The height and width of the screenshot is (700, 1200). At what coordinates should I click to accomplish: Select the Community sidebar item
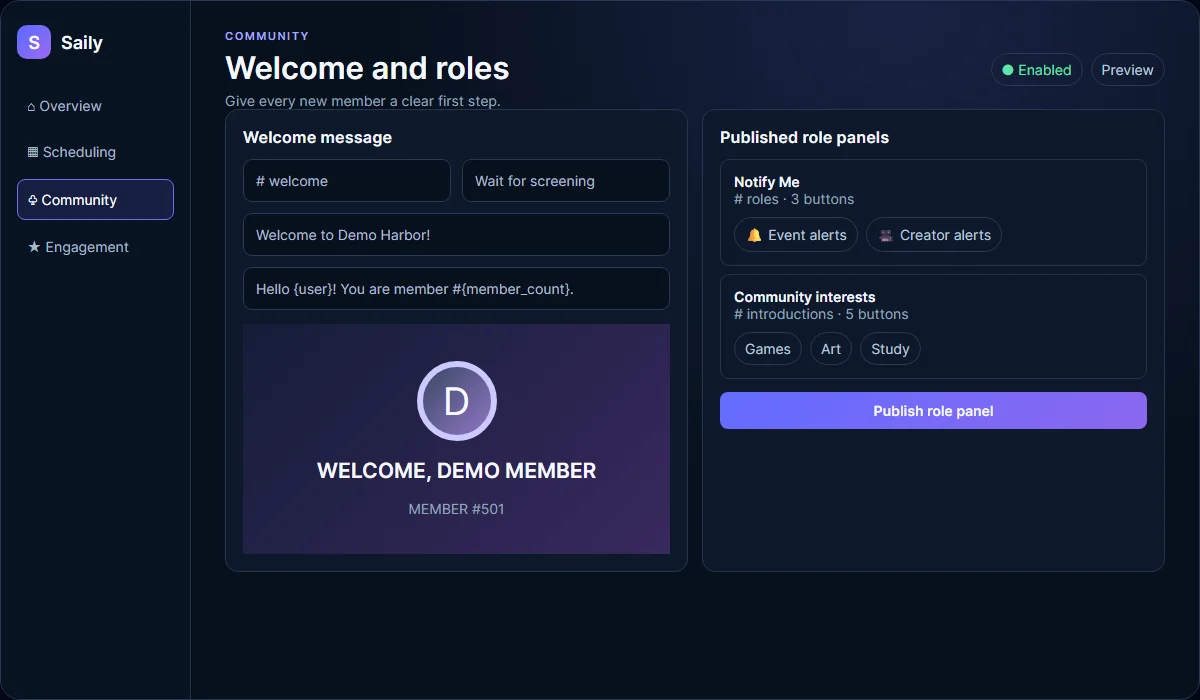pos(95,199)
